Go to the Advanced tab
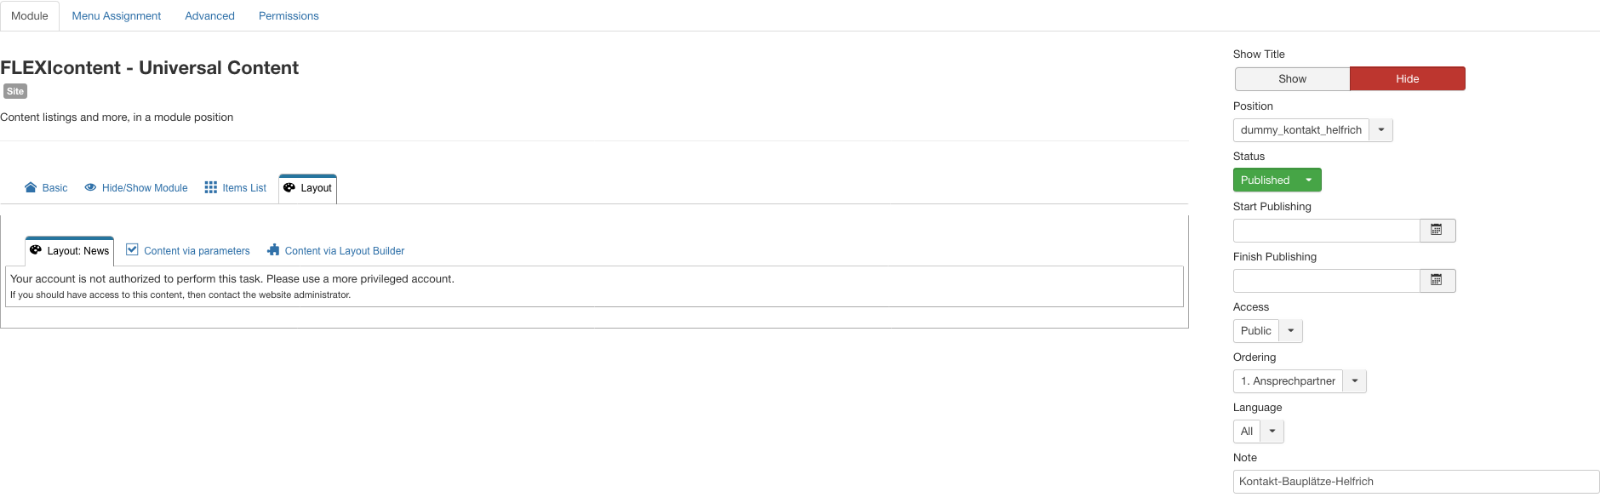Viewport: 1600px width, 499px height. tap(210, 16)
